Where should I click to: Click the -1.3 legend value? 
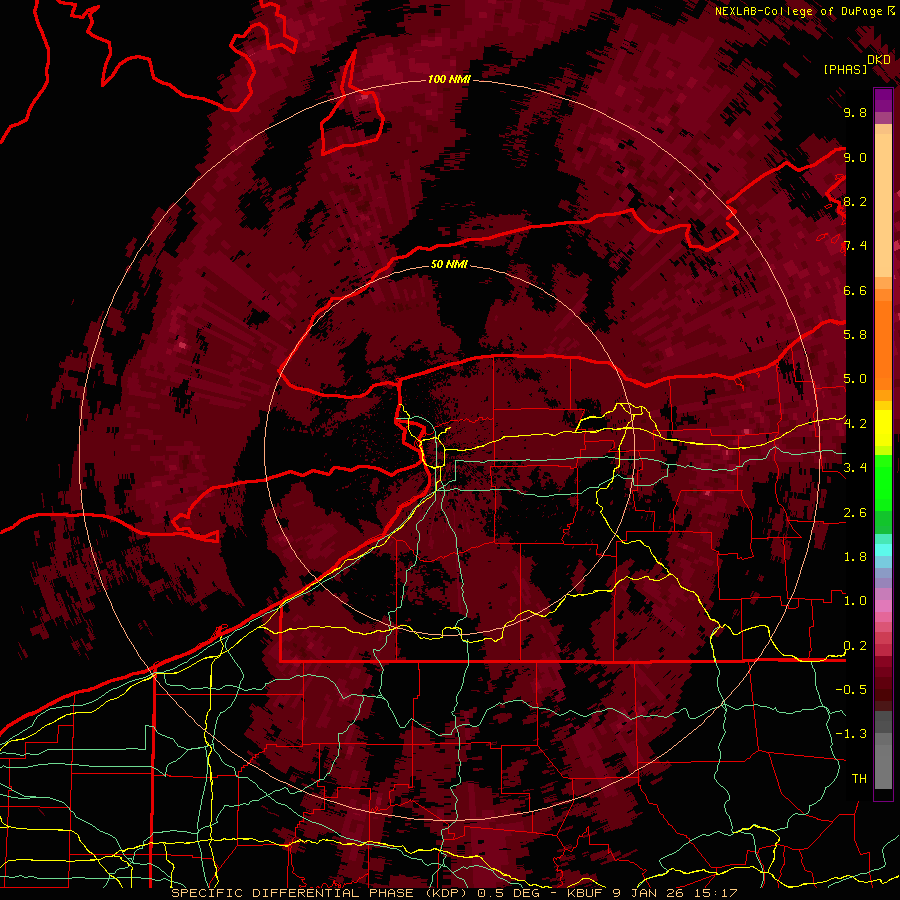851,734
